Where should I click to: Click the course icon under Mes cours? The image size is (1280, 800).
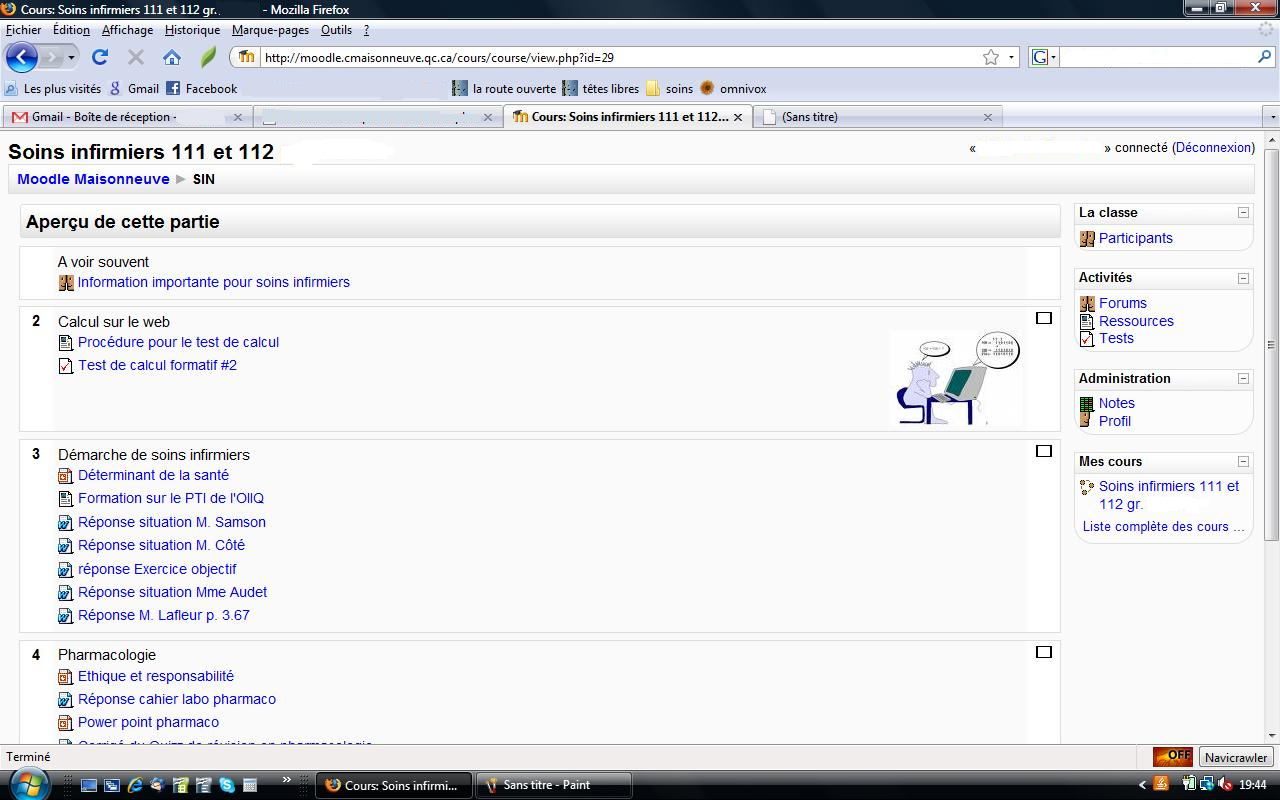coord(1087,487)
